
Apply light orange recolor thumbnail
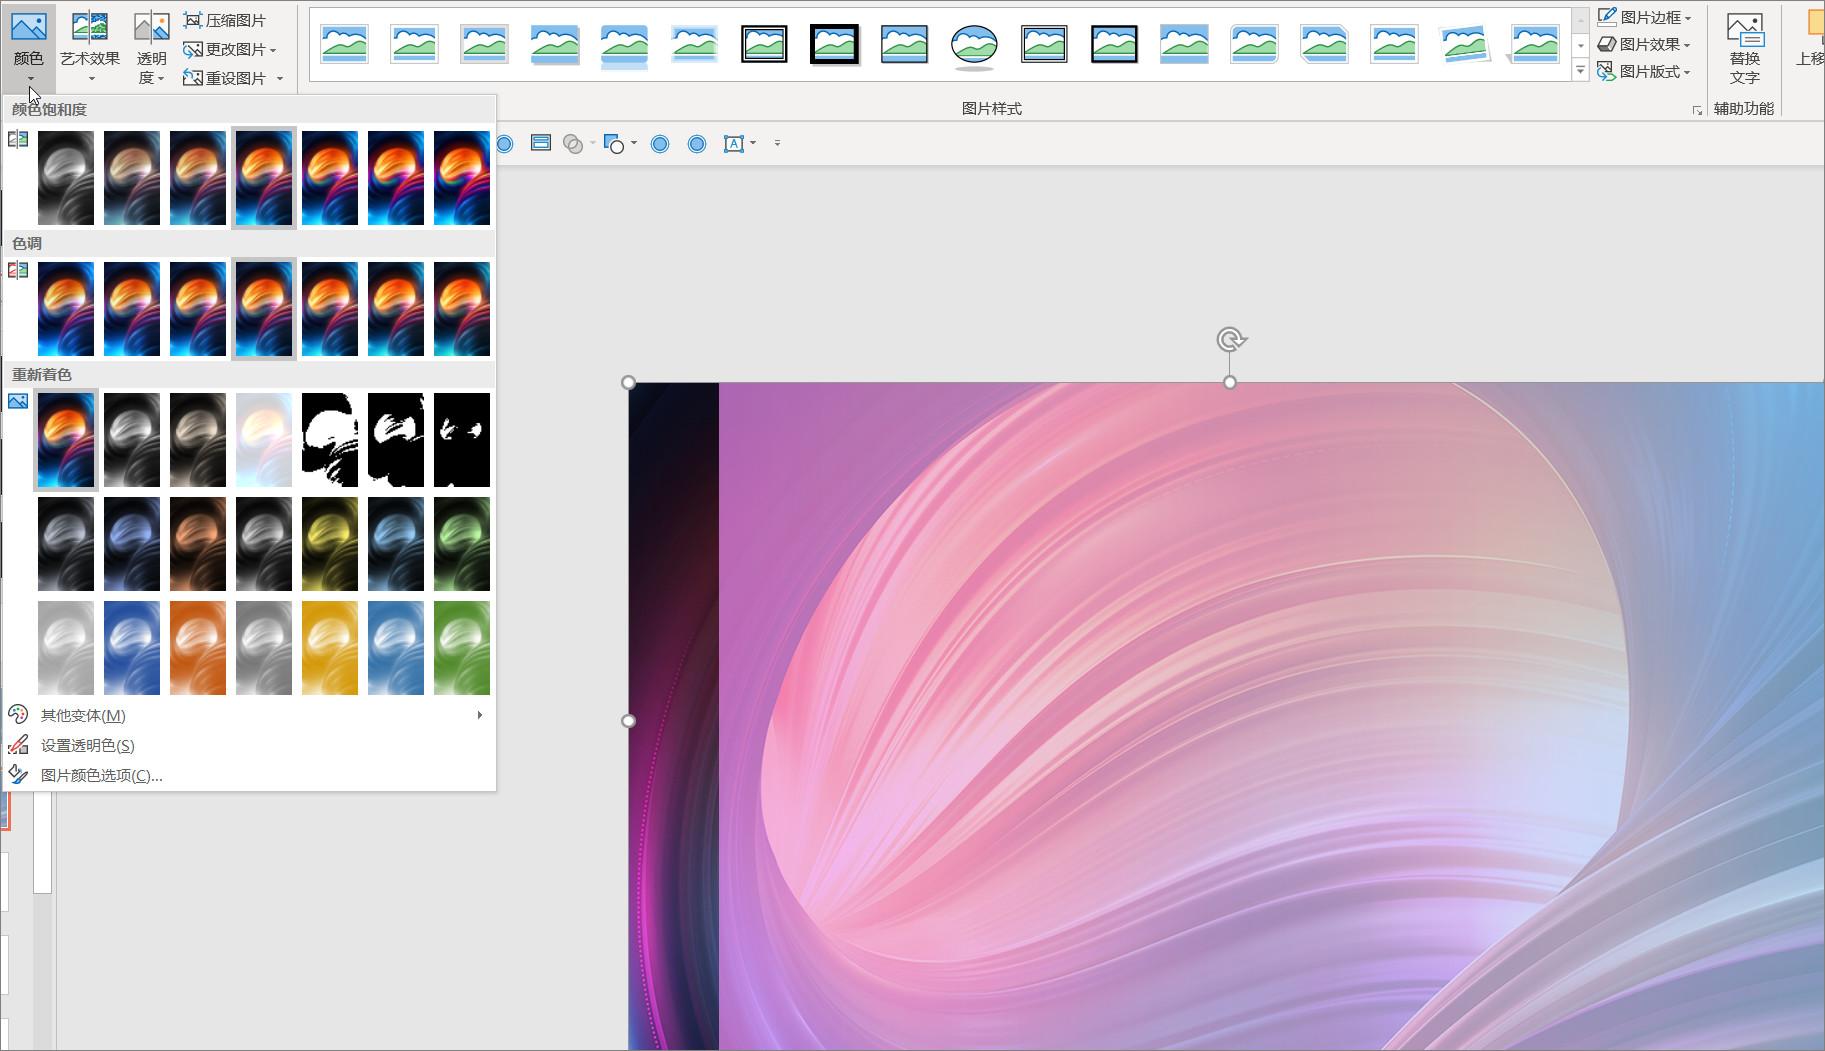point(198,648)
